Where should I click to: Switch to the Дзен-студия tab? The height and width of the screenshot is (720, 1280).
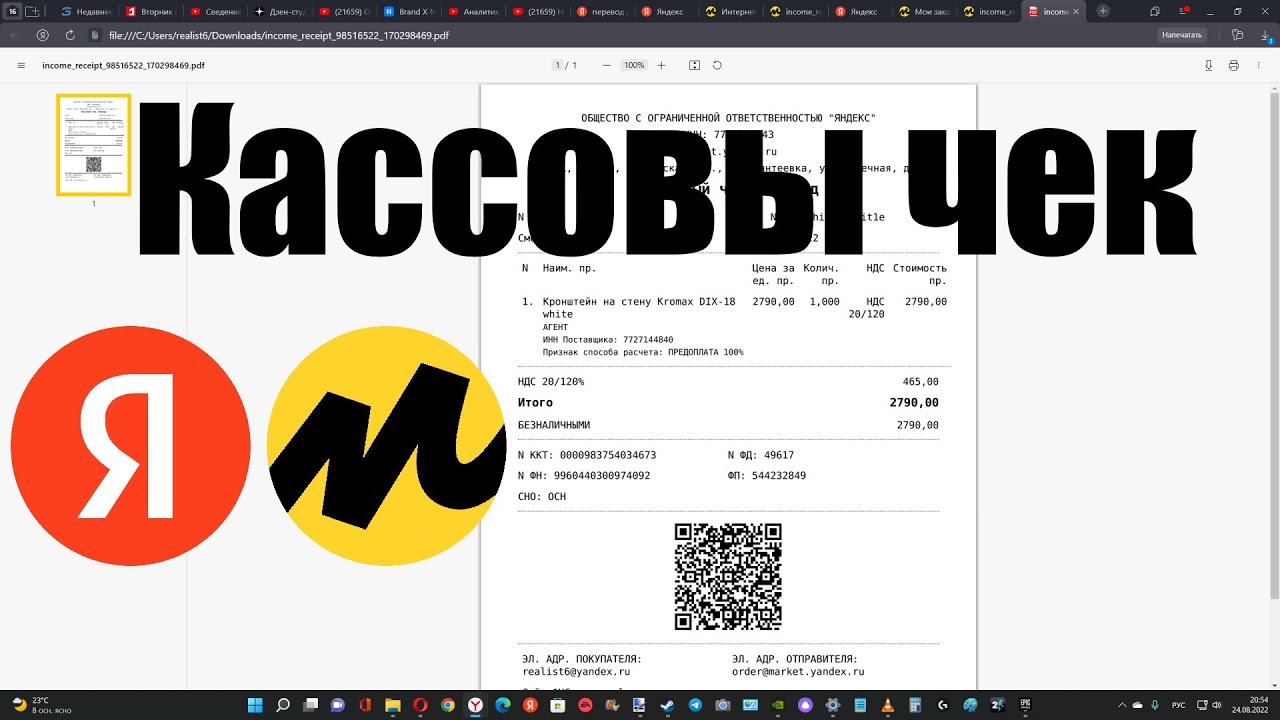click(x=279, y=11)
